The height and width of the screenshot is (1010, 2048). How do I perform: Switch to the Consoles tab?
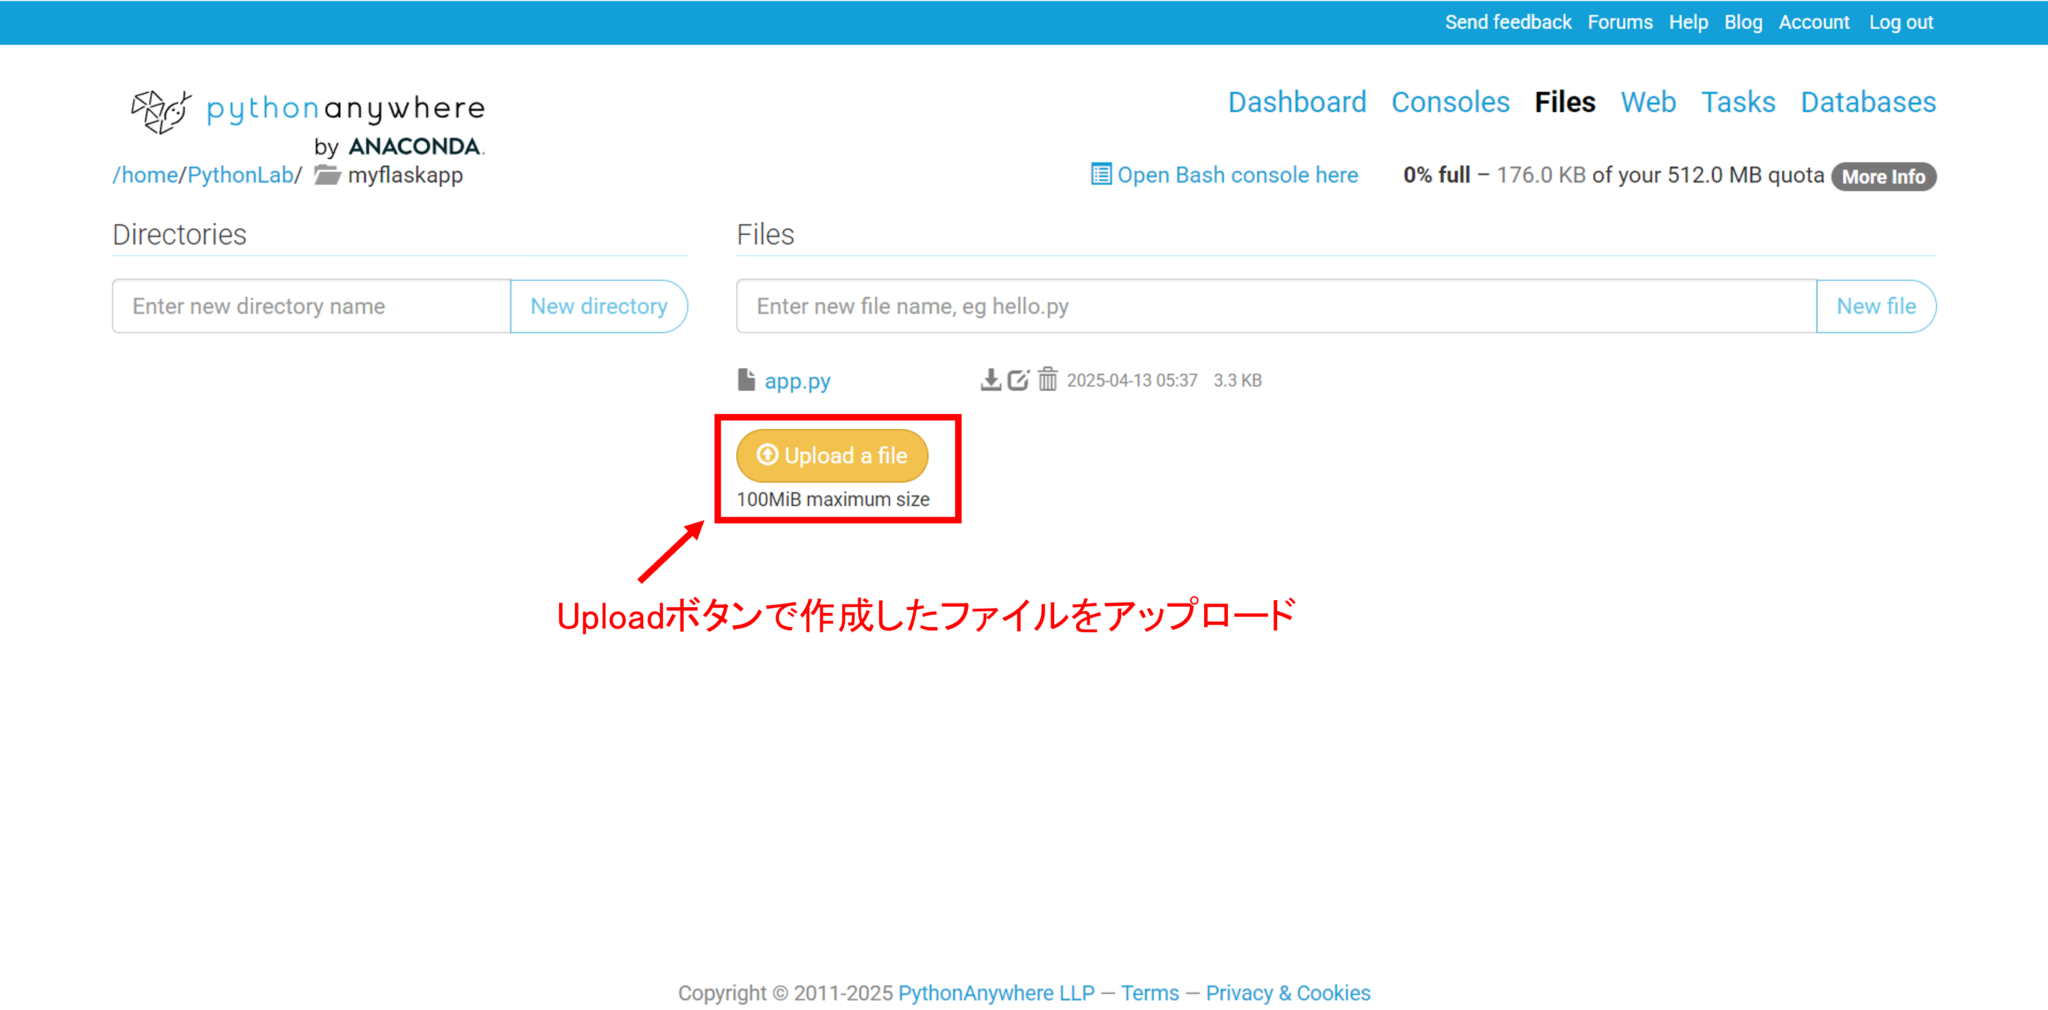pos(1450,102)
